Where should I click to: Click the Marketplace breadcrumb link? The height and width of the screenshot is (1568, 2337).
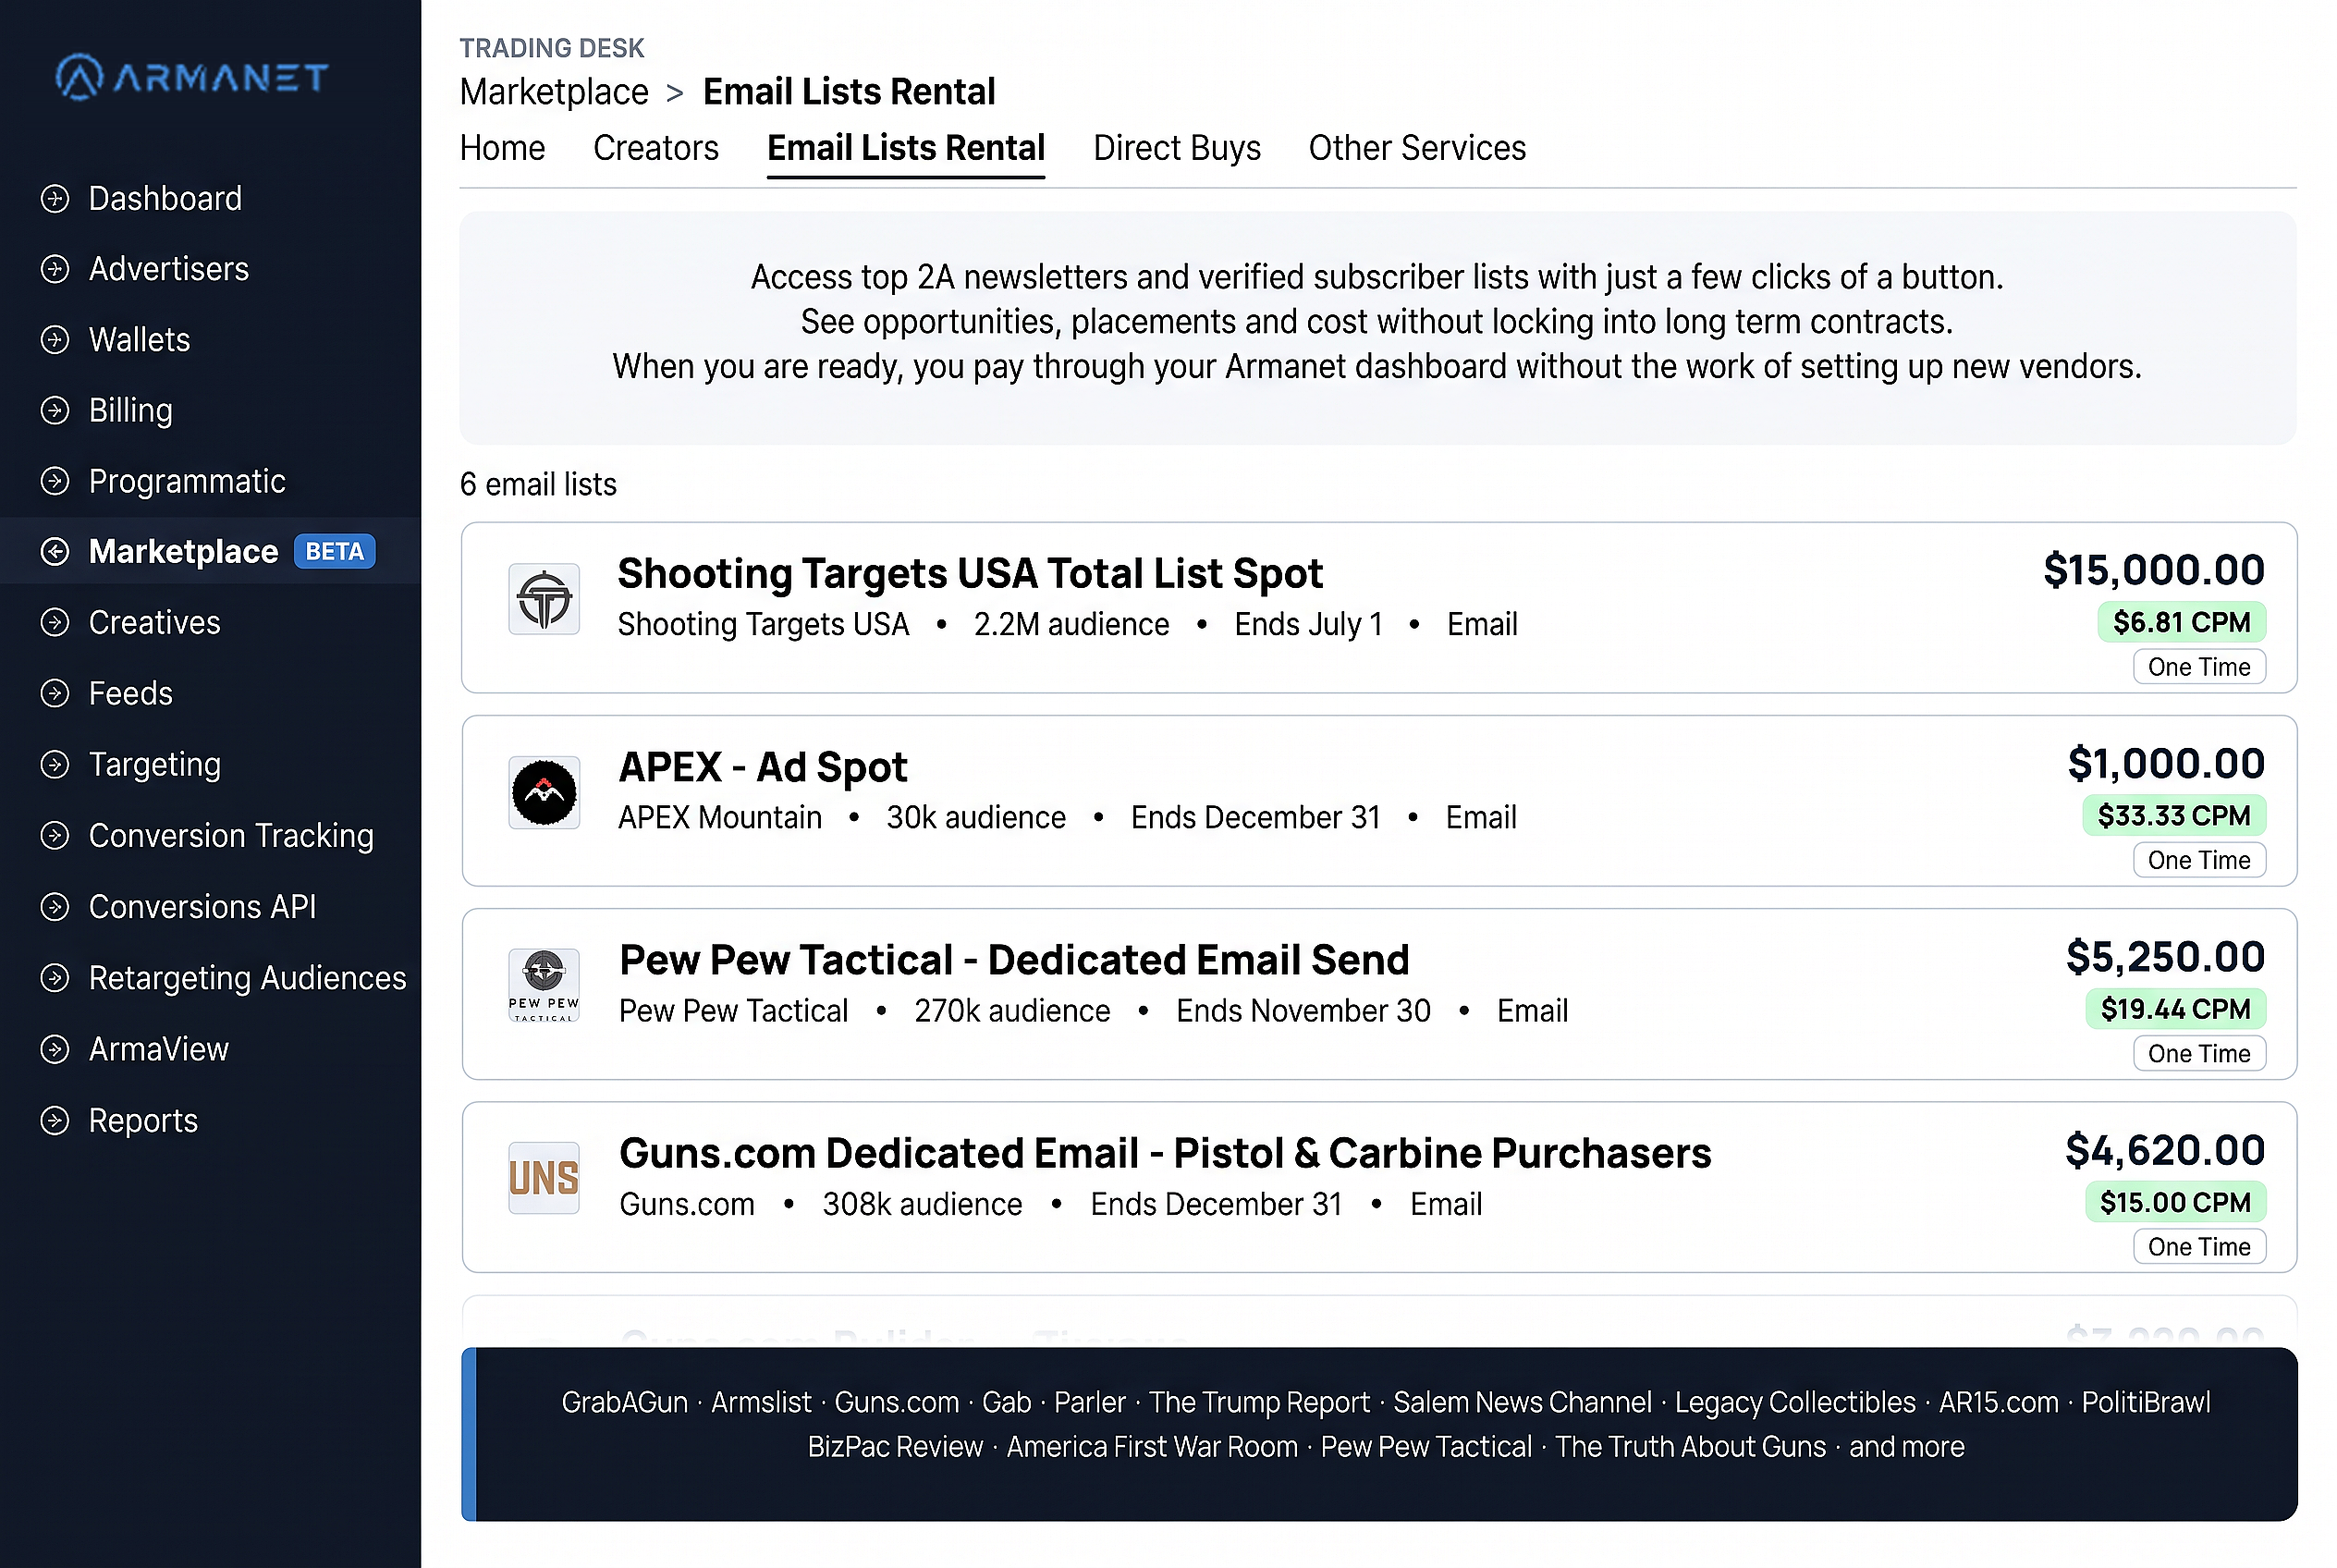click(x=554, y=92)
